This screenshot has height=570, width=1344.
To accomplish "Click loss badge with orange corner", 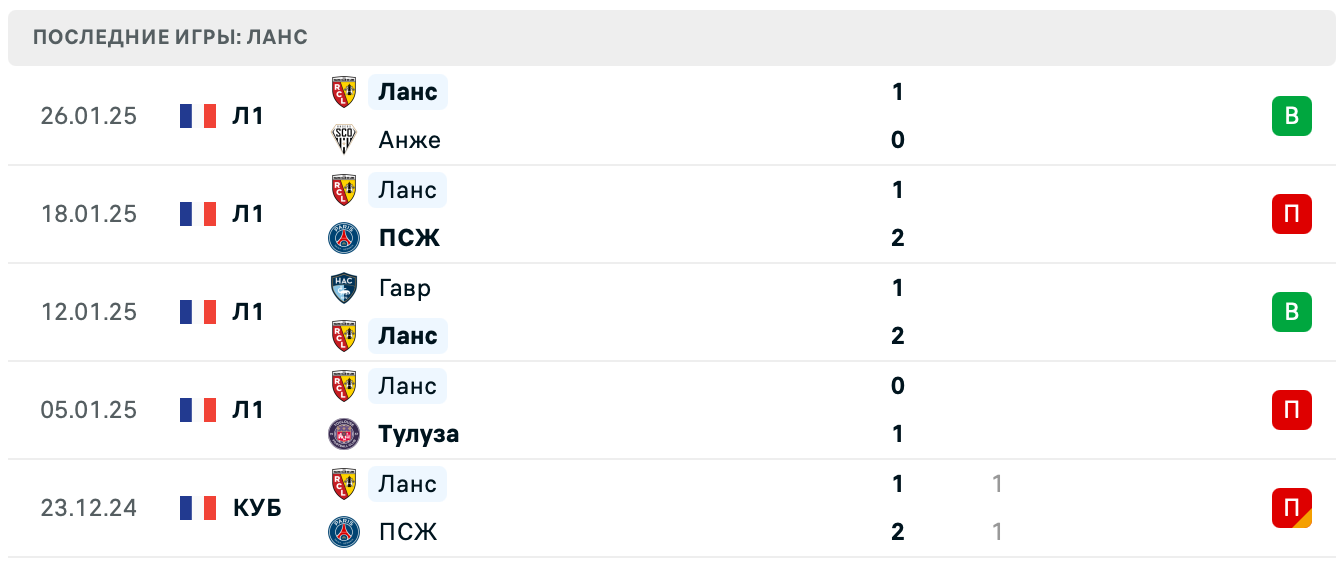I will 1291,508.
